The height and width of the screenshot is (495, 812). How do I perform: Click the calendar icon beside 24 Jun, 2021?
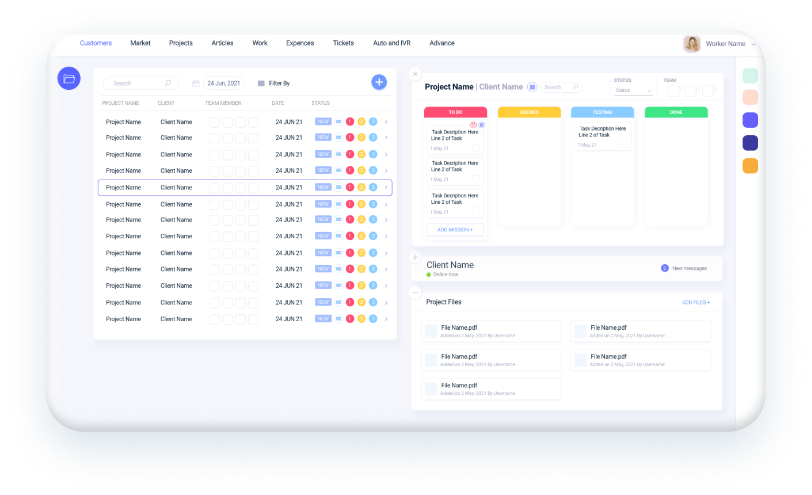coord(196,84)
